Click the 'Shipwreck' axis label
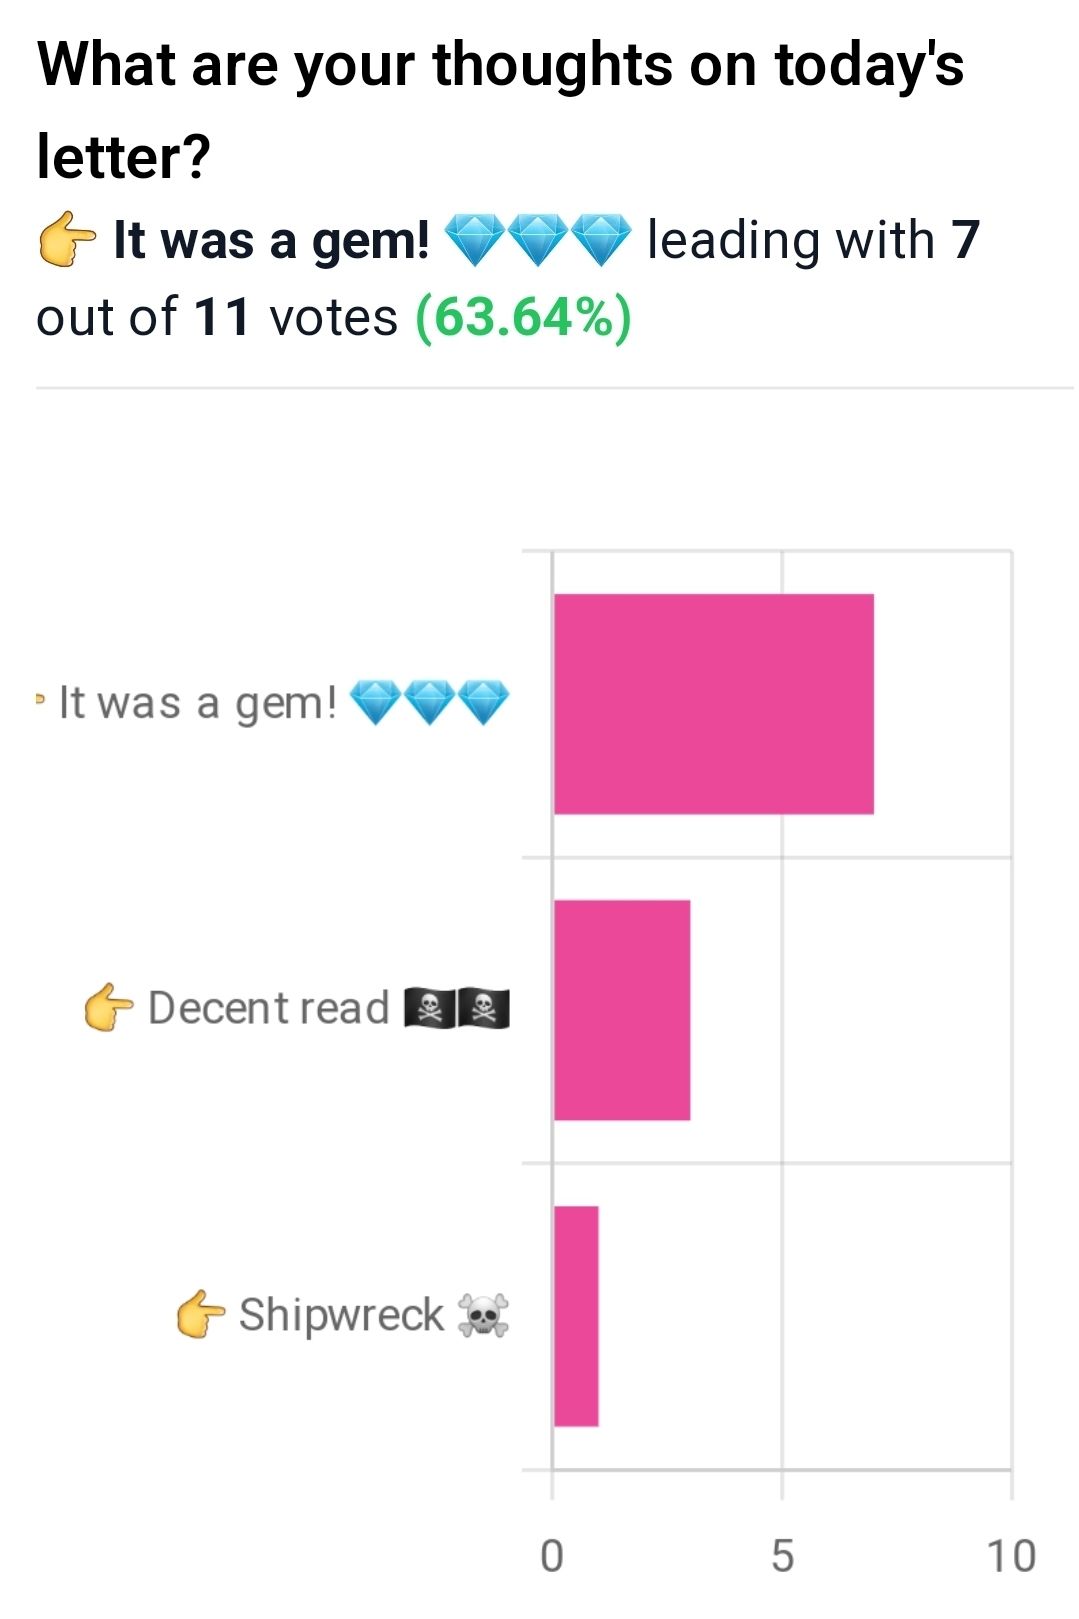The image size is (1079, 1619). click(341, 1315)
